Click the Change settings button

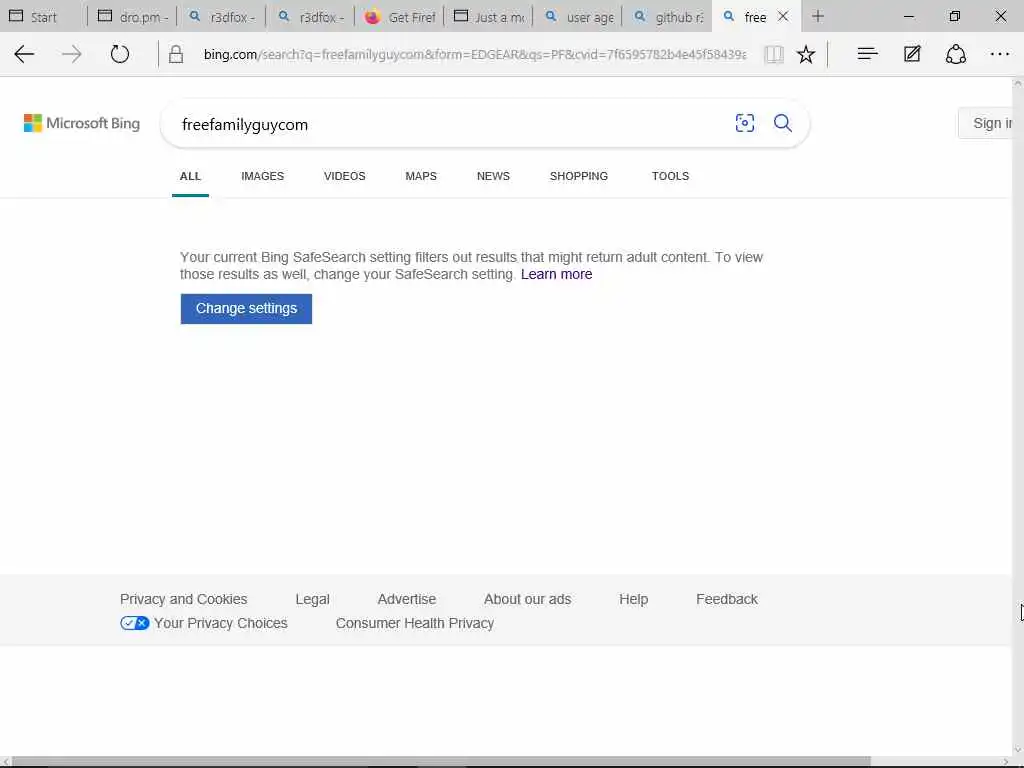[x=246, y=308]
